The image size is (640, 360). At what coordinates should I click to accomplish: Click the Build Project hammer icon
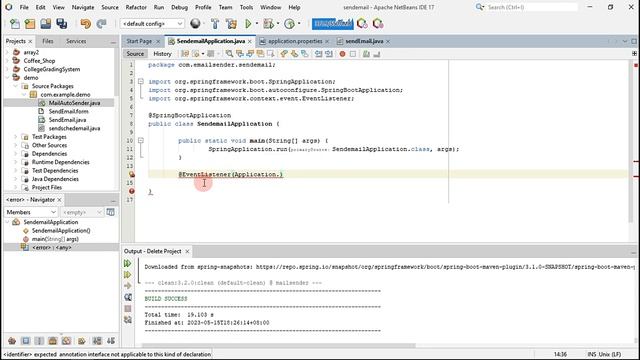215,24
